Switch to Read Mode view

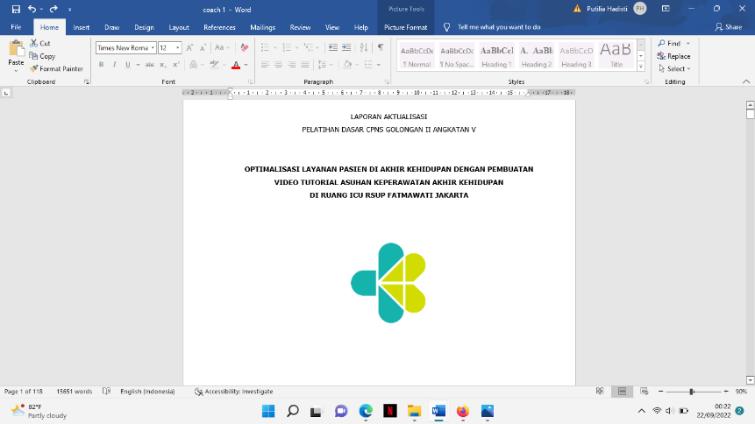tap(599, 391)
